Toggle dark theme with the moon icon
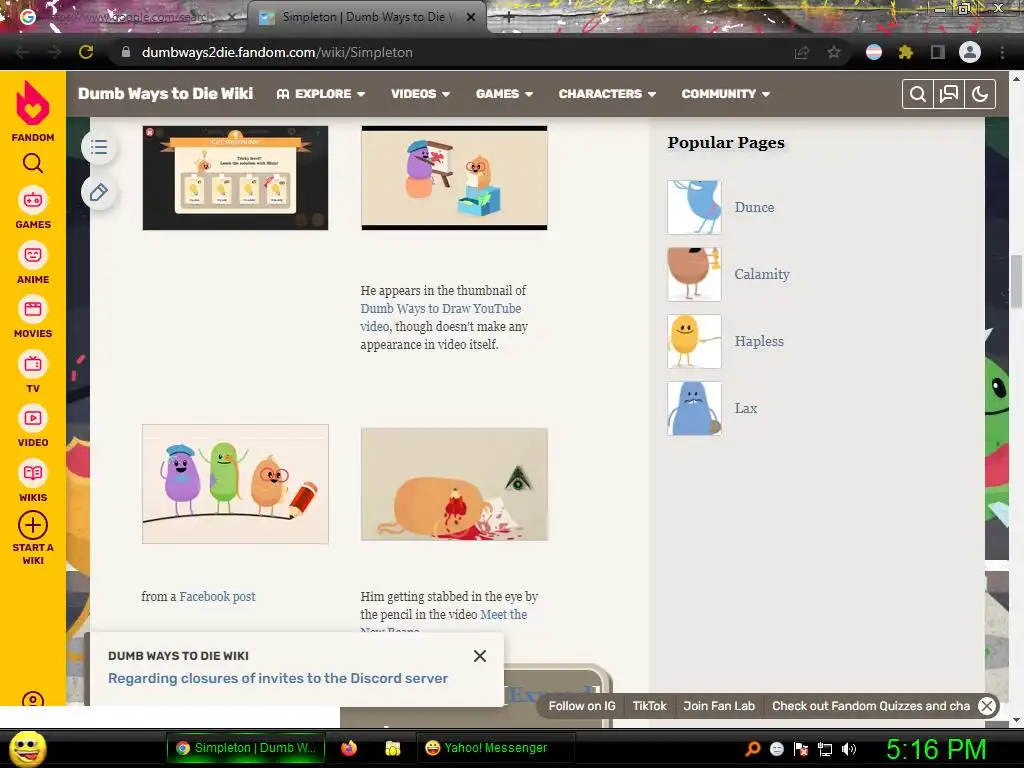The image size is (1024, 768). click(x=980, y=94)
